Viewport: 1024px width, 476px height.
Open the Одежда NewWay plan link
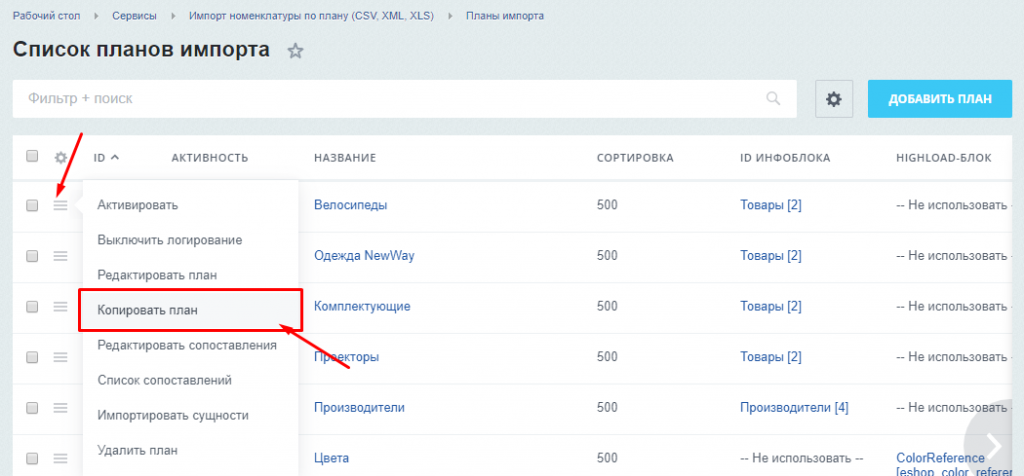[364, 256]
